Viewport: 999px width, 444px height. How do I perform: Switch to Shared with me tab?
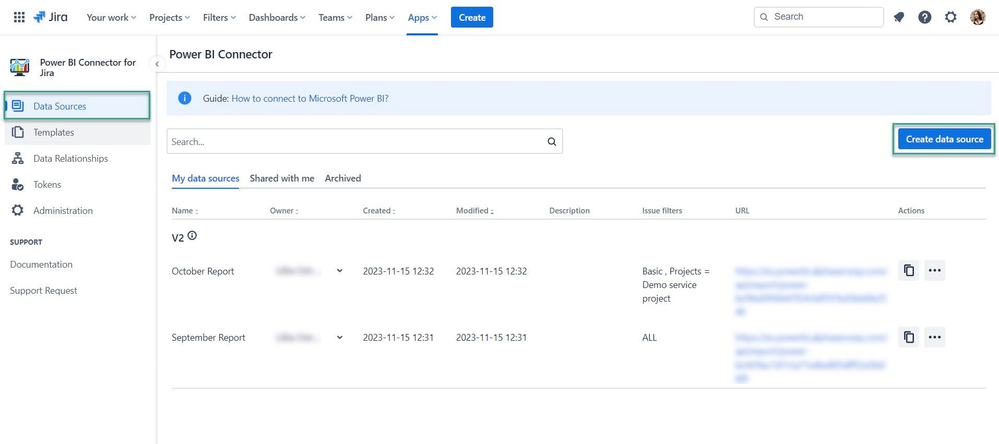[x=282, y=178]
